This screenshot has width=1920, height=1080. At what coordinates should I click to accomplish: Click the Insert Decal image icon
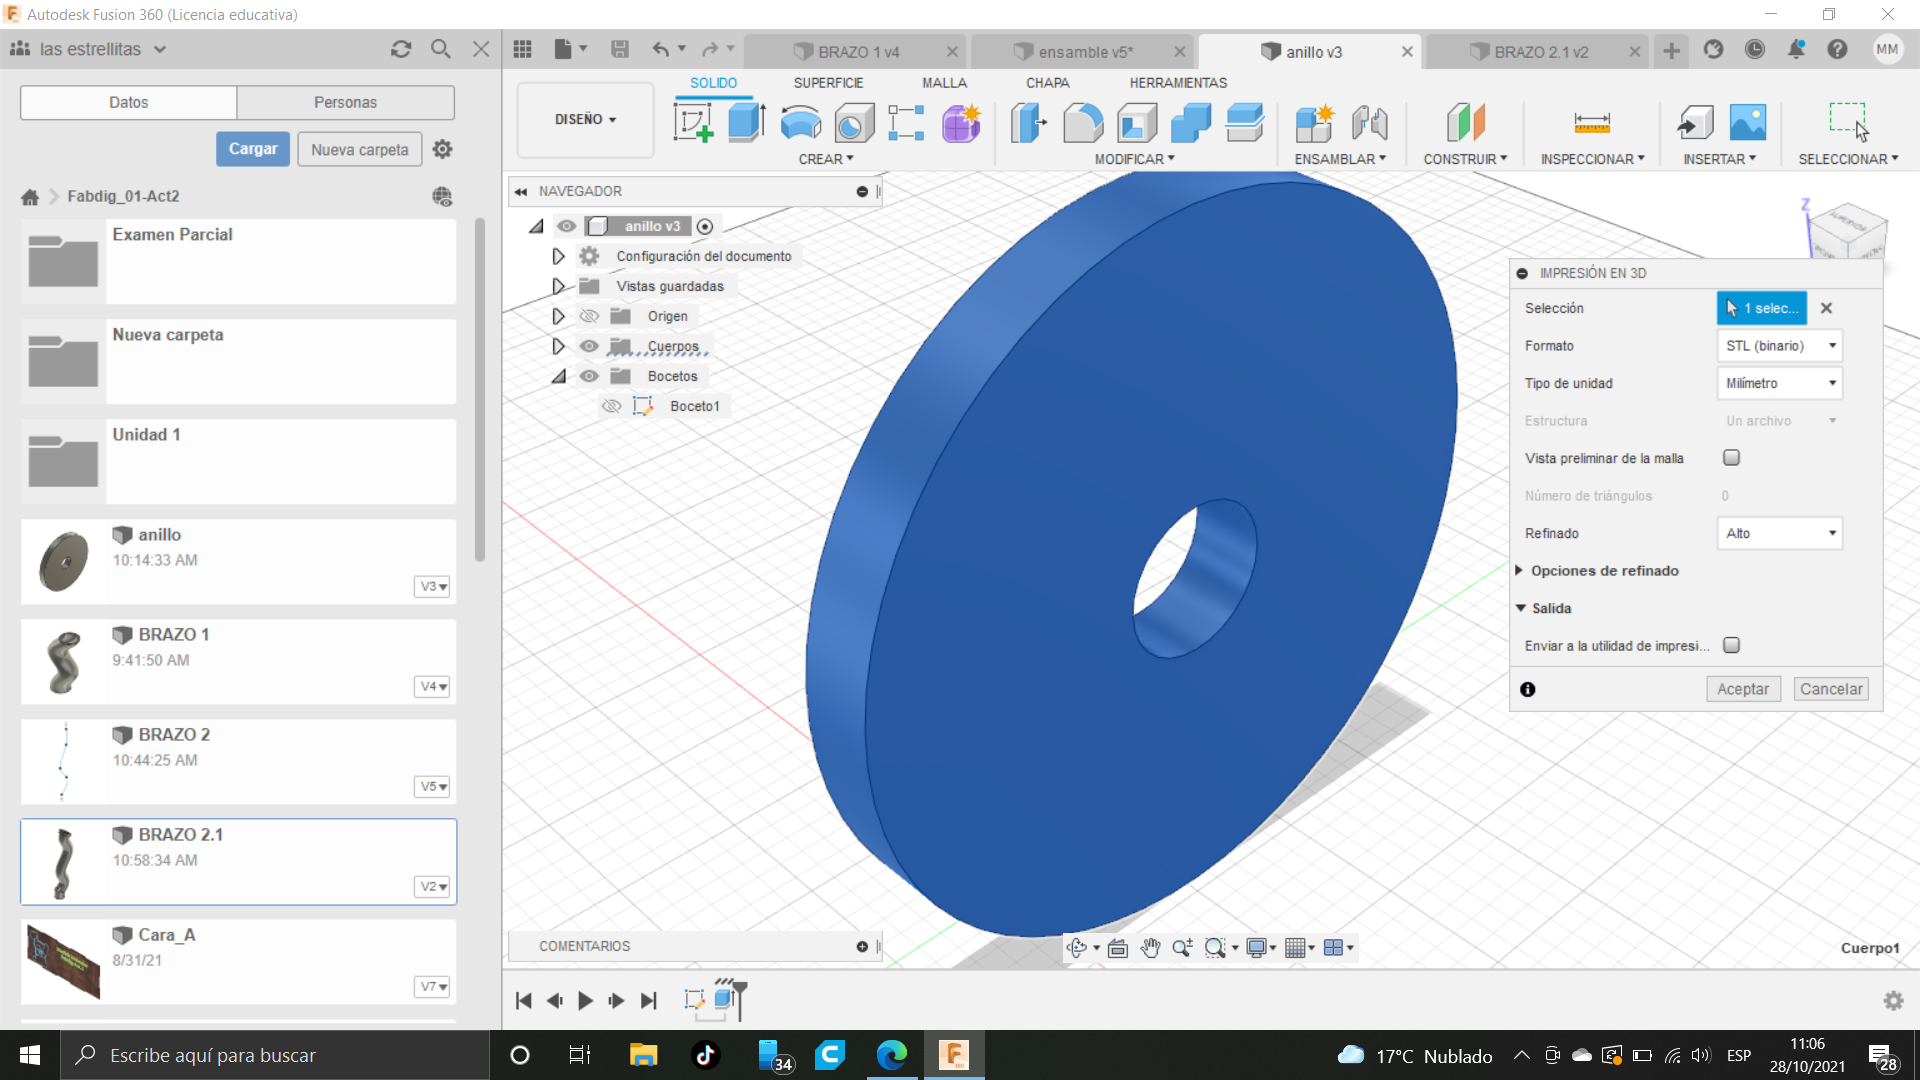1747,123
